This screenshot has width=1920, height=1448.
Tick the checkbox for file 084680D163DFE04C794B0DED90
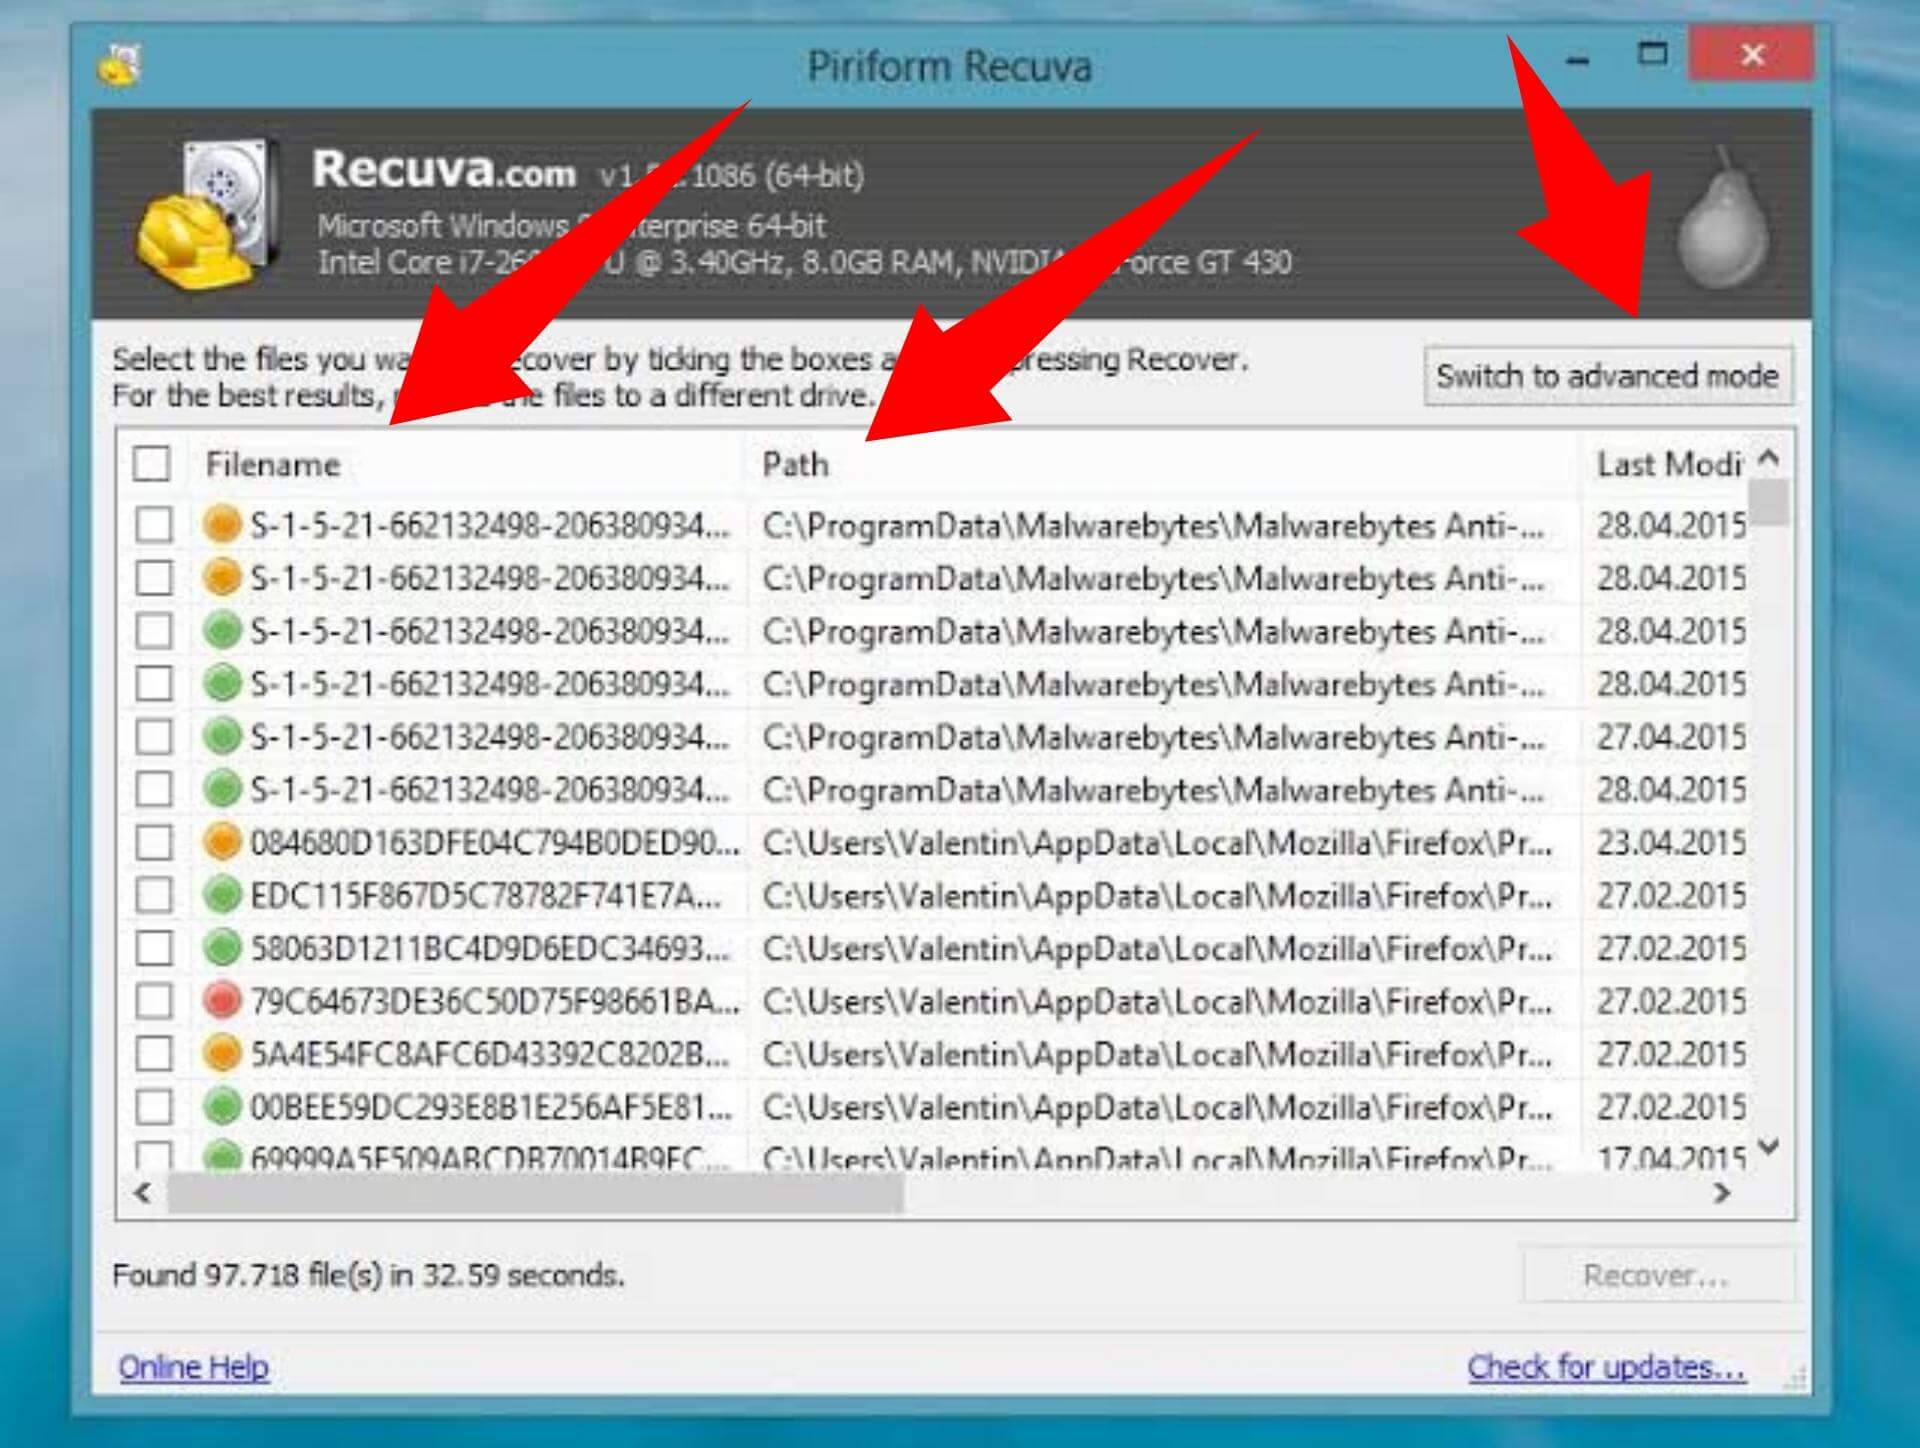coord(154,842)
